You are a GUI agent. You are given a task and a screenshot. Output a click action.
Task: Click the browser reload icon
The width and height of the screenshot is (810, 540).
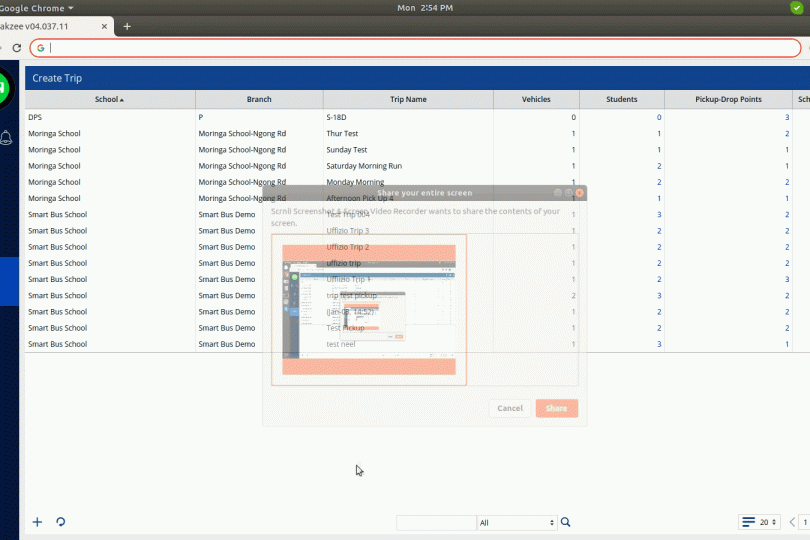(17, 48)
